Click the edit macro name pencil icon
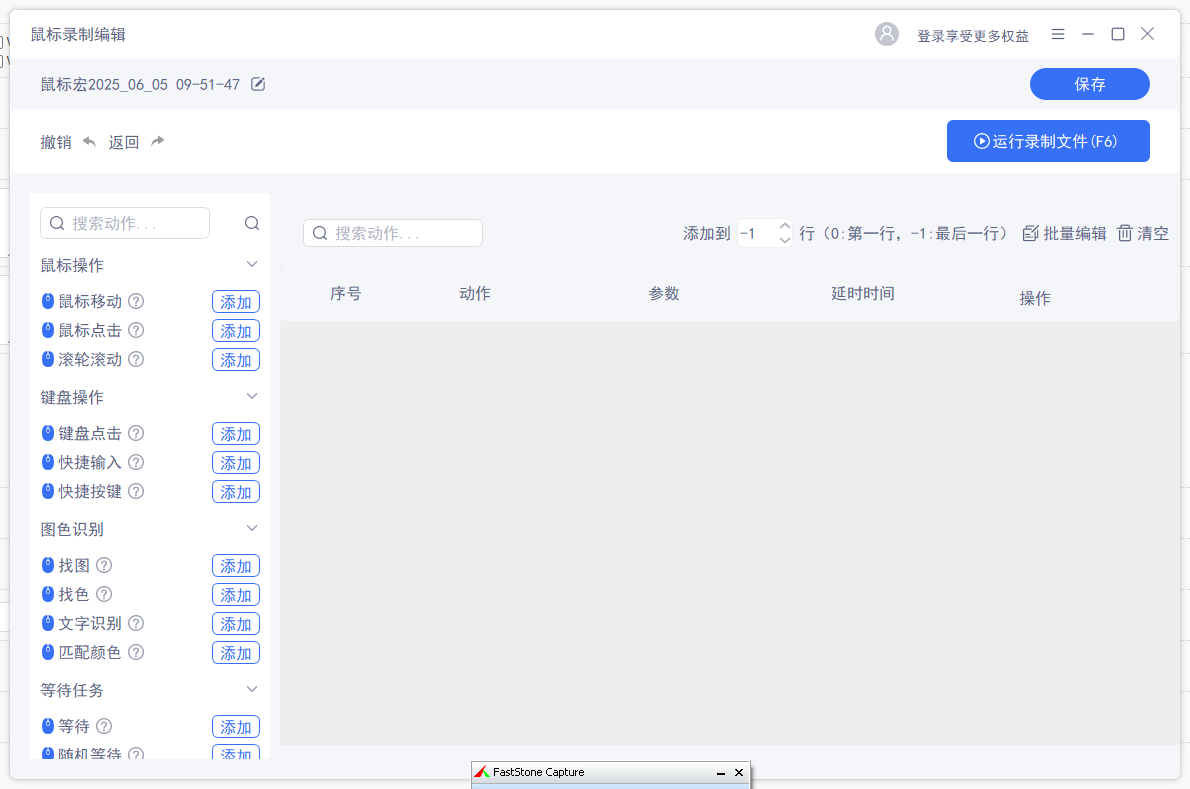Viewport: 1190px width, 789px height. click(x=258, y=84)
